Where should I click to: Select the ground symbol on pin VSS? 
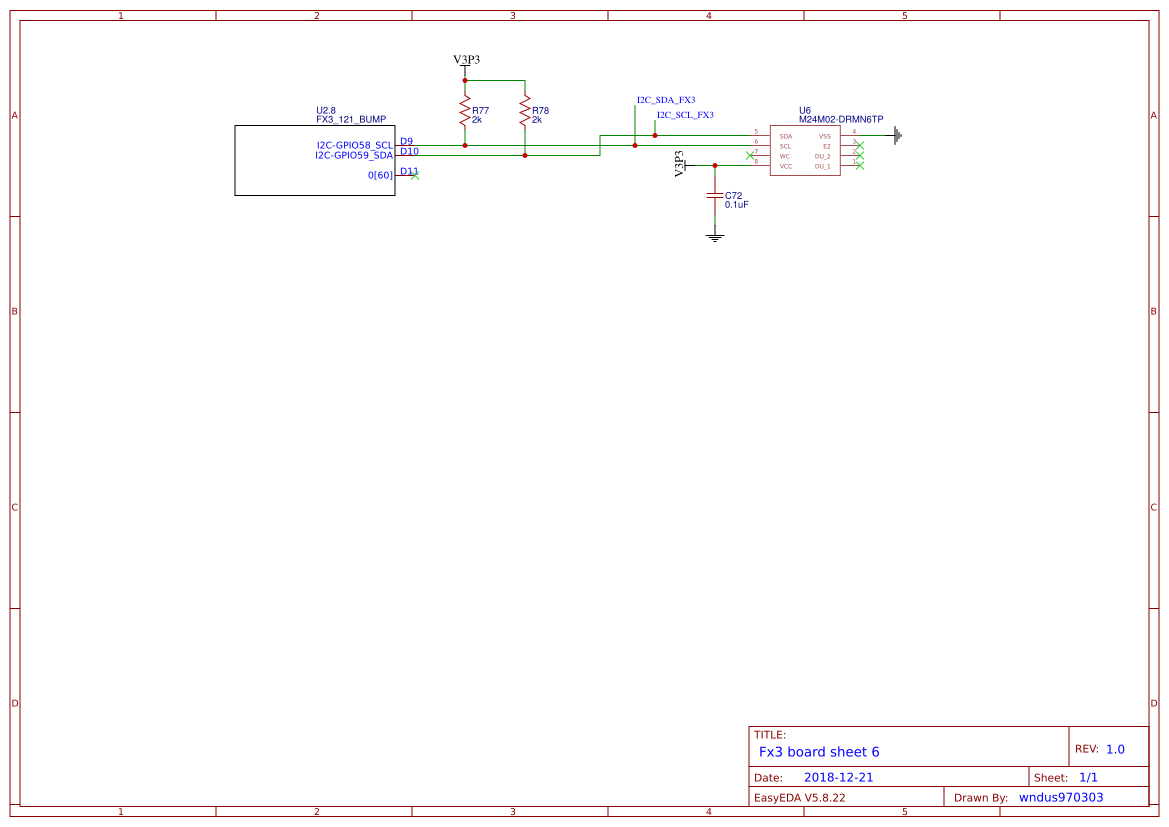(896, 135)
